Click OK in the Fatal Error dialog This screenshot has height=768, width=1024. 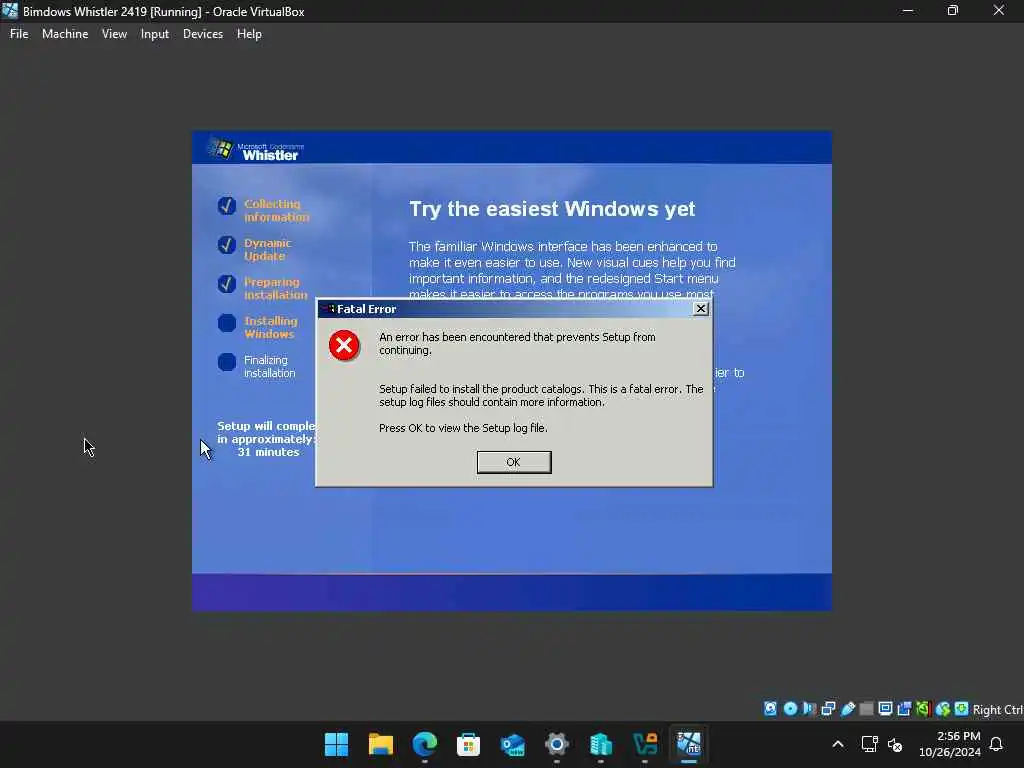pyautogui.click(x=514, y=462)
